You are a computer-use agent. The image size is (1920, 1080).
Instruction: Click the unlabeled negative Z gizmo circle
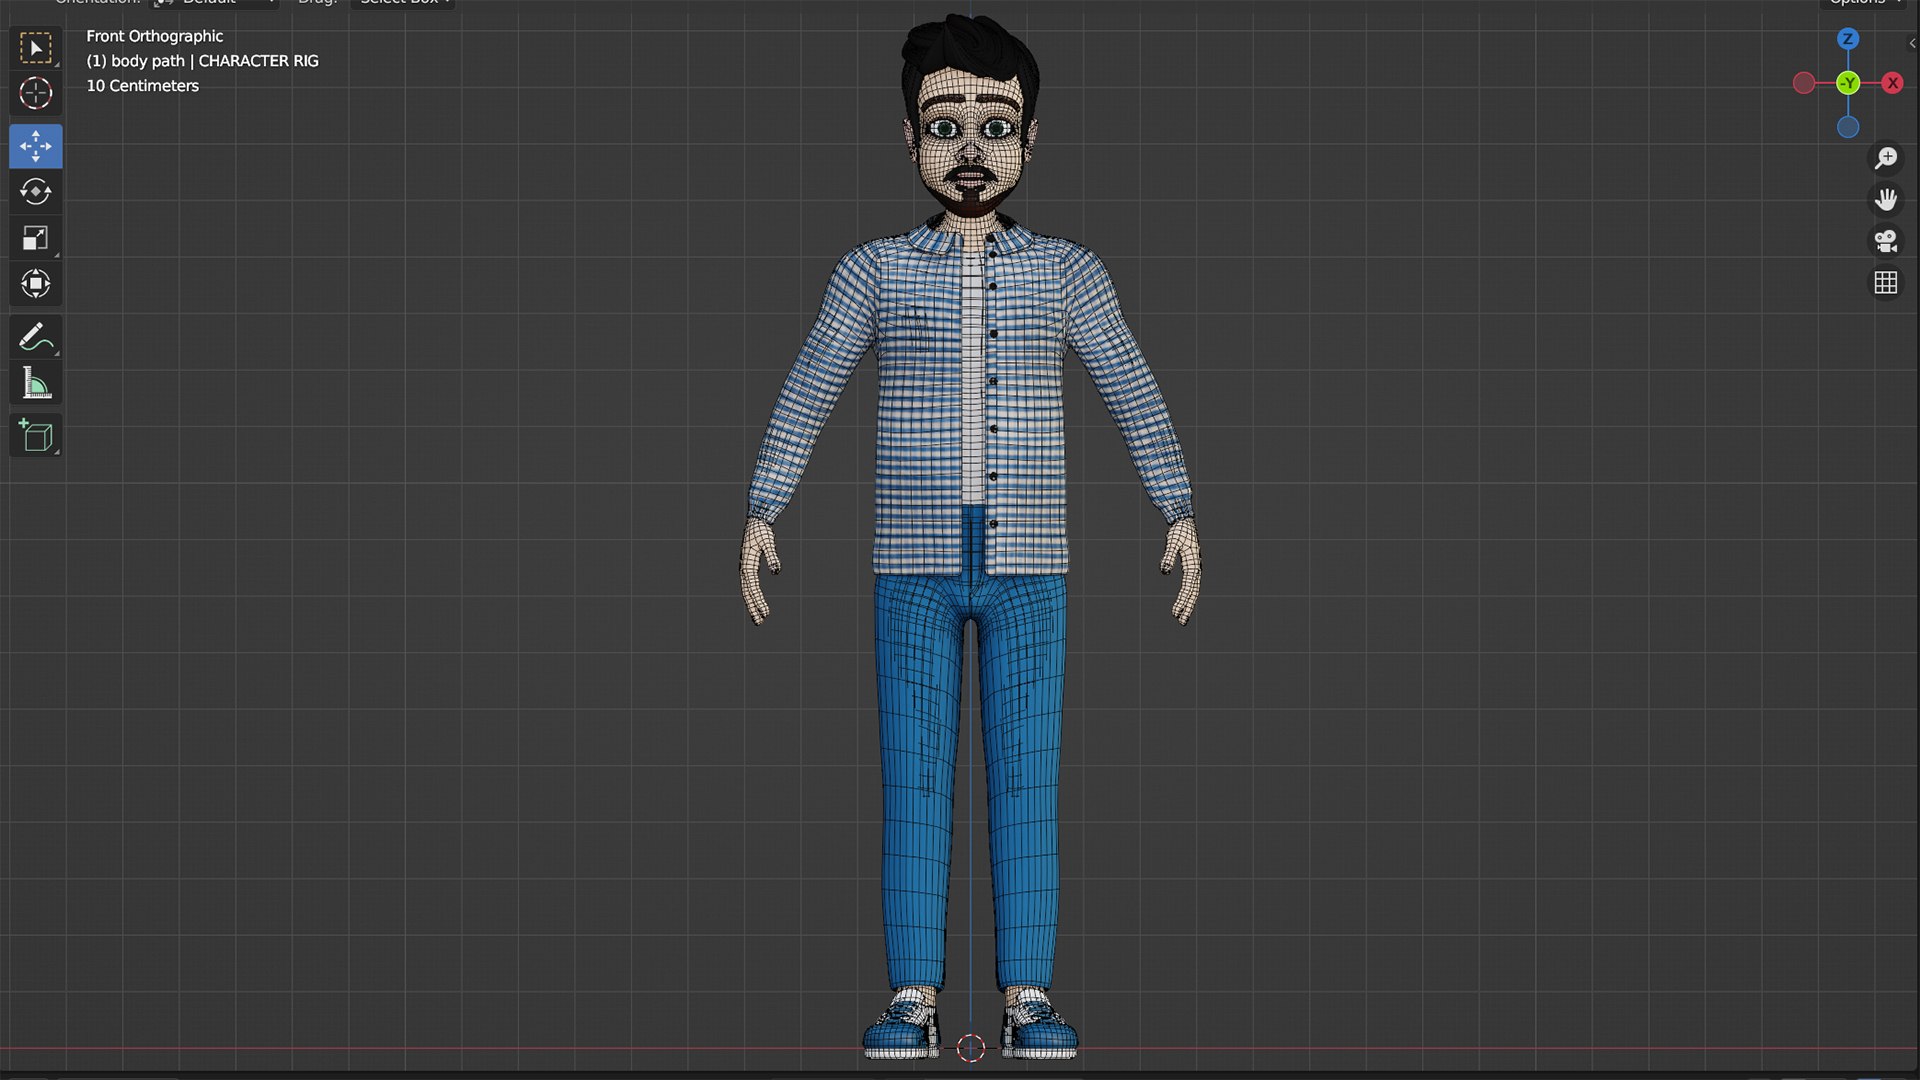[1848, 127]
